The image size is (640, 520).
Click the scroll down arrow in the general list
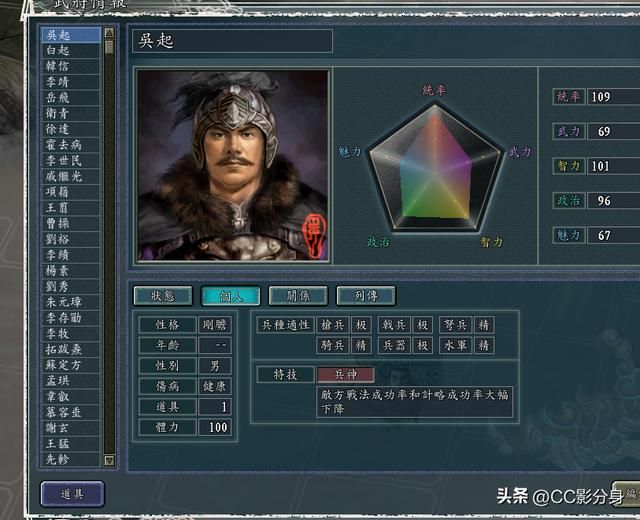(109, 460)
